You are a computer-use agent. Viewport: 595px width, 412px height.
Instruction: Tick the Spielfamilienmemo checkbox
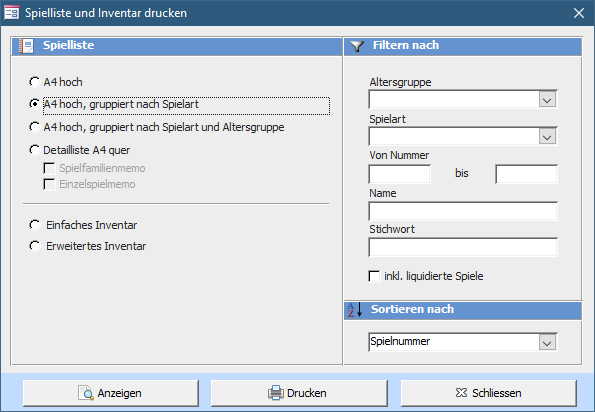pos(49,168)
